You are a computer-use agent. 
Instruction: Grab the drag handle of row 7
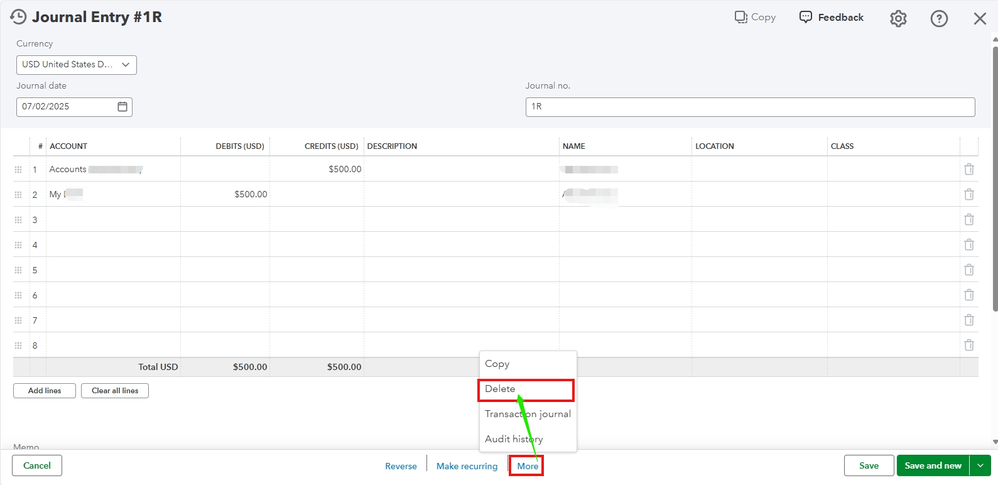pos(18,320)
